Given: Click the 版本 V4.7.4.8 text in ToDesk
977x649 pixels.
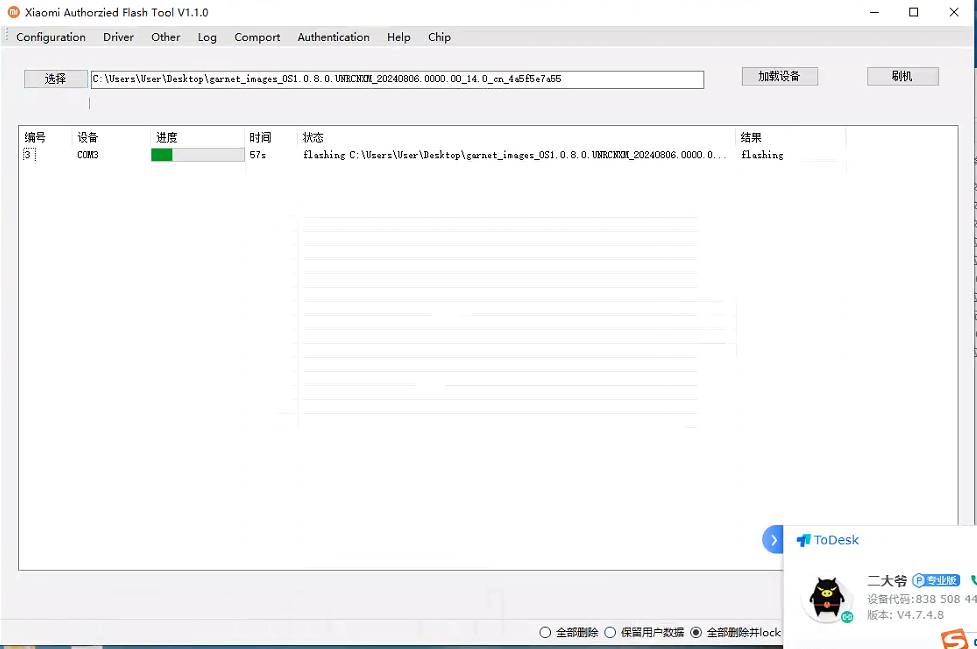Looking at the screenshot, I should coord(905,615).
